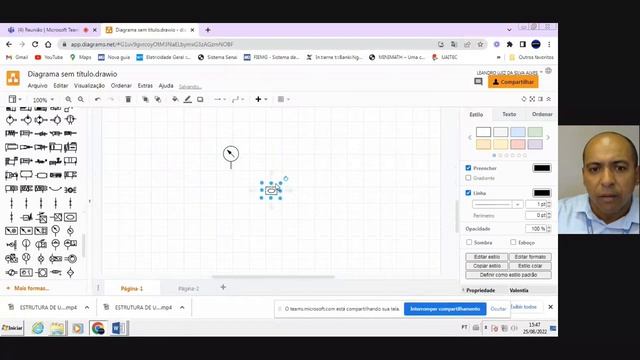Image resolution: width=640 pixels, height=360 pixels.
Task: Enable the Gradiente checkbox
Action: [x=468, y=178]
